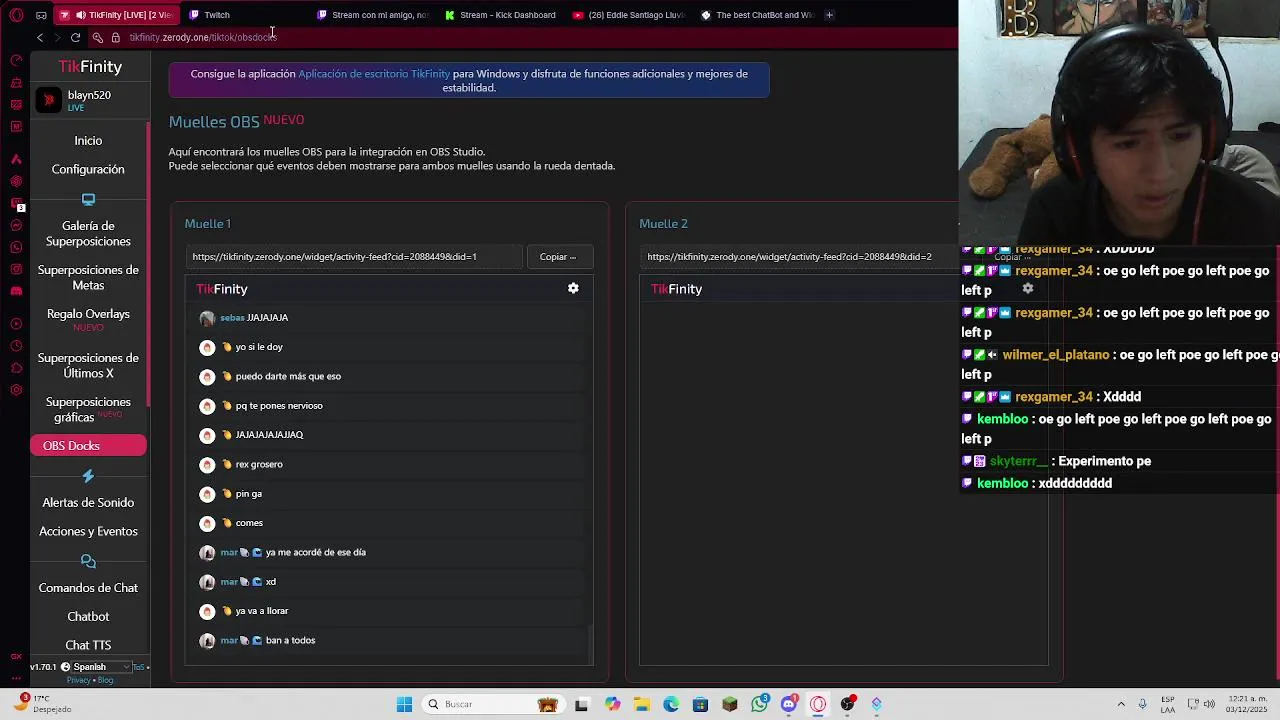Launch Minecraft from taskbar
Viewport: 1280px width, 720px height.
click(x=730, y=704)
